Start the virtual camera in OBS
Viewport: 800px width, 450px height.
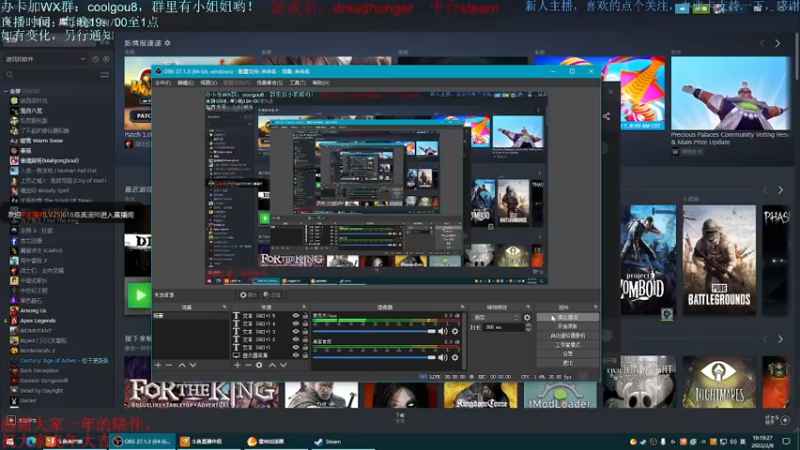click(x=567, y=336)
